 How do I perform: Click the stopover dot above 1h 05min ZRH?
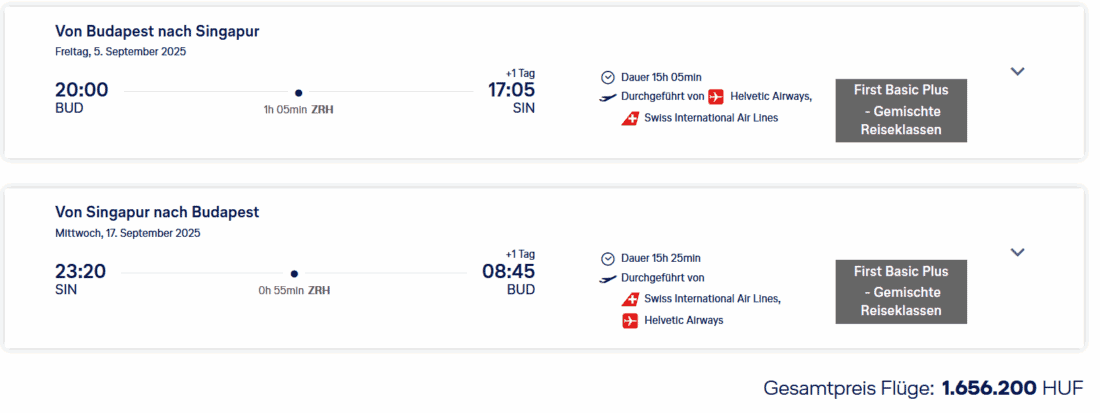coord(298,92)
